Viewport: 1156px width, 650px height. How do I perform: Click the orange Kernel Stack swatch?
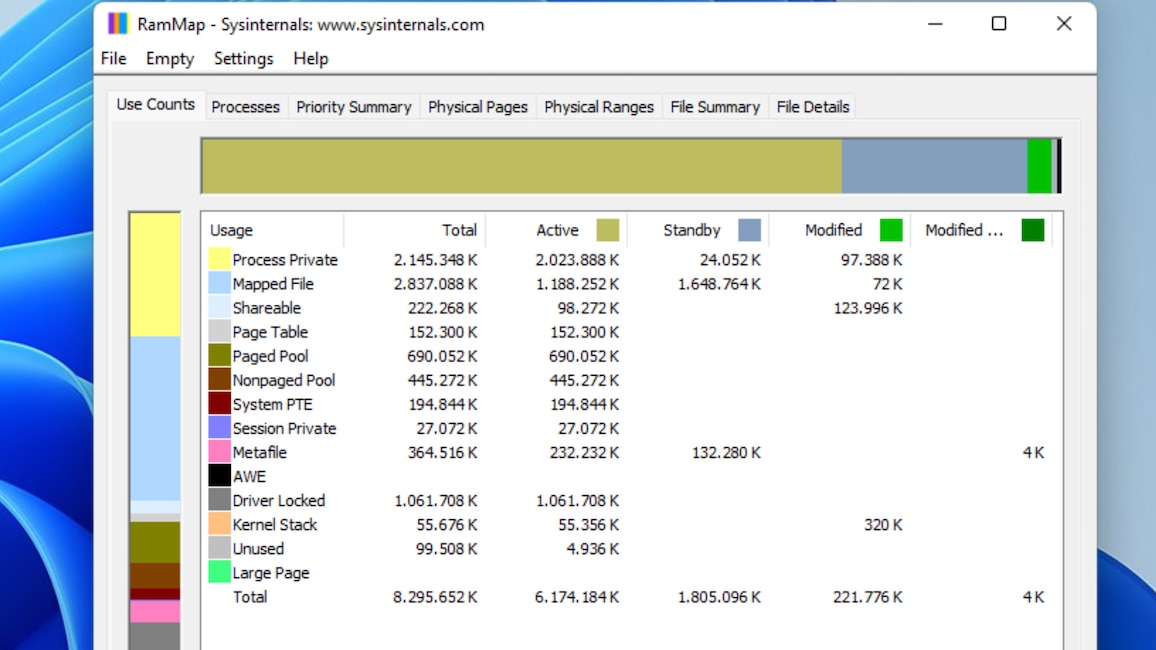(x=219, y=524)
